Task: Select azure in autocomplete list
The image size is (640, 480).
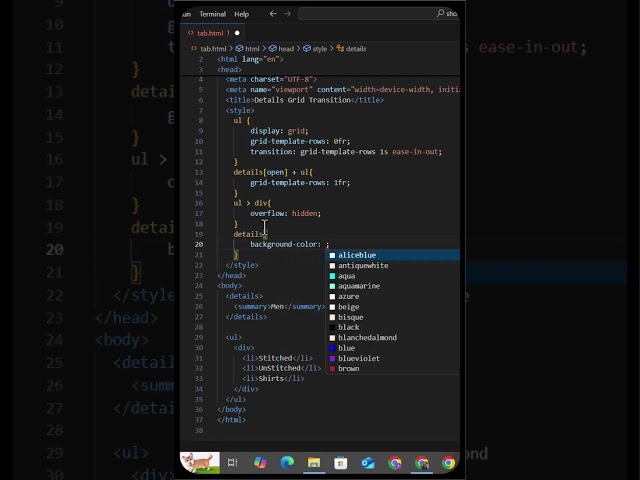Action: (393, 296)
